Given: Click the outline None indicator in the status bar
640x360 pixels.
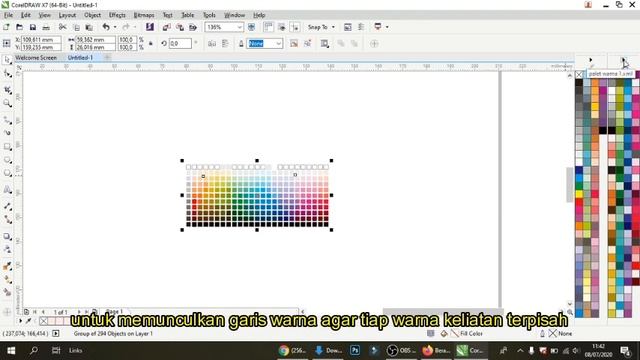Looking at the screenshot, I should click(556, 333).
